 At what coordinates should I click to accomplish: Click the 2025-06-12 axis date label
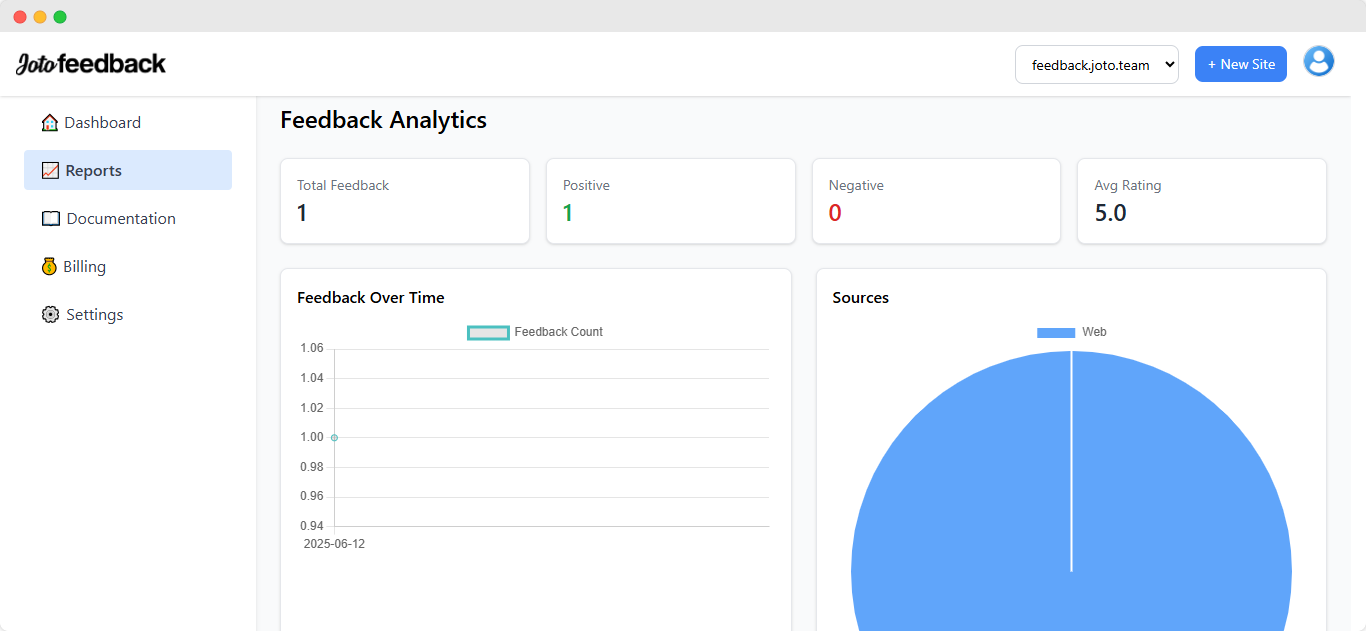[334, 544]
